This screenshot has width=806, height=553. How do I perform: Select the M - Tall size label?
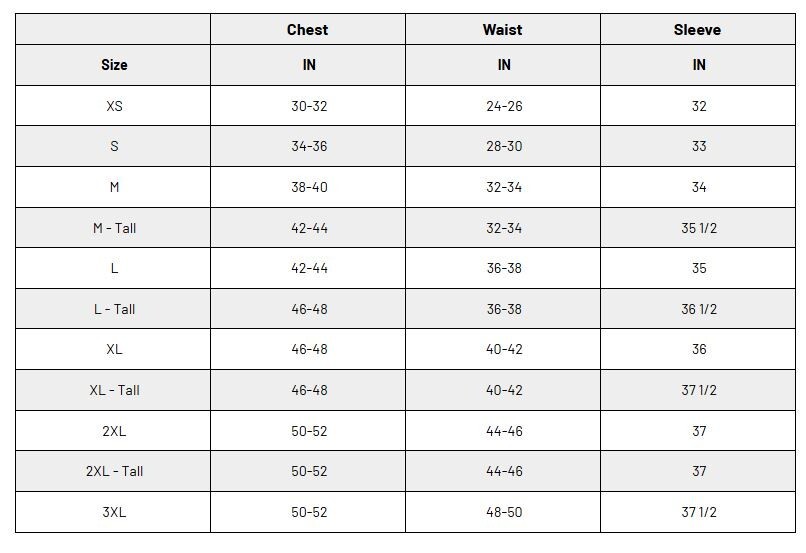[x=114, y=228]
